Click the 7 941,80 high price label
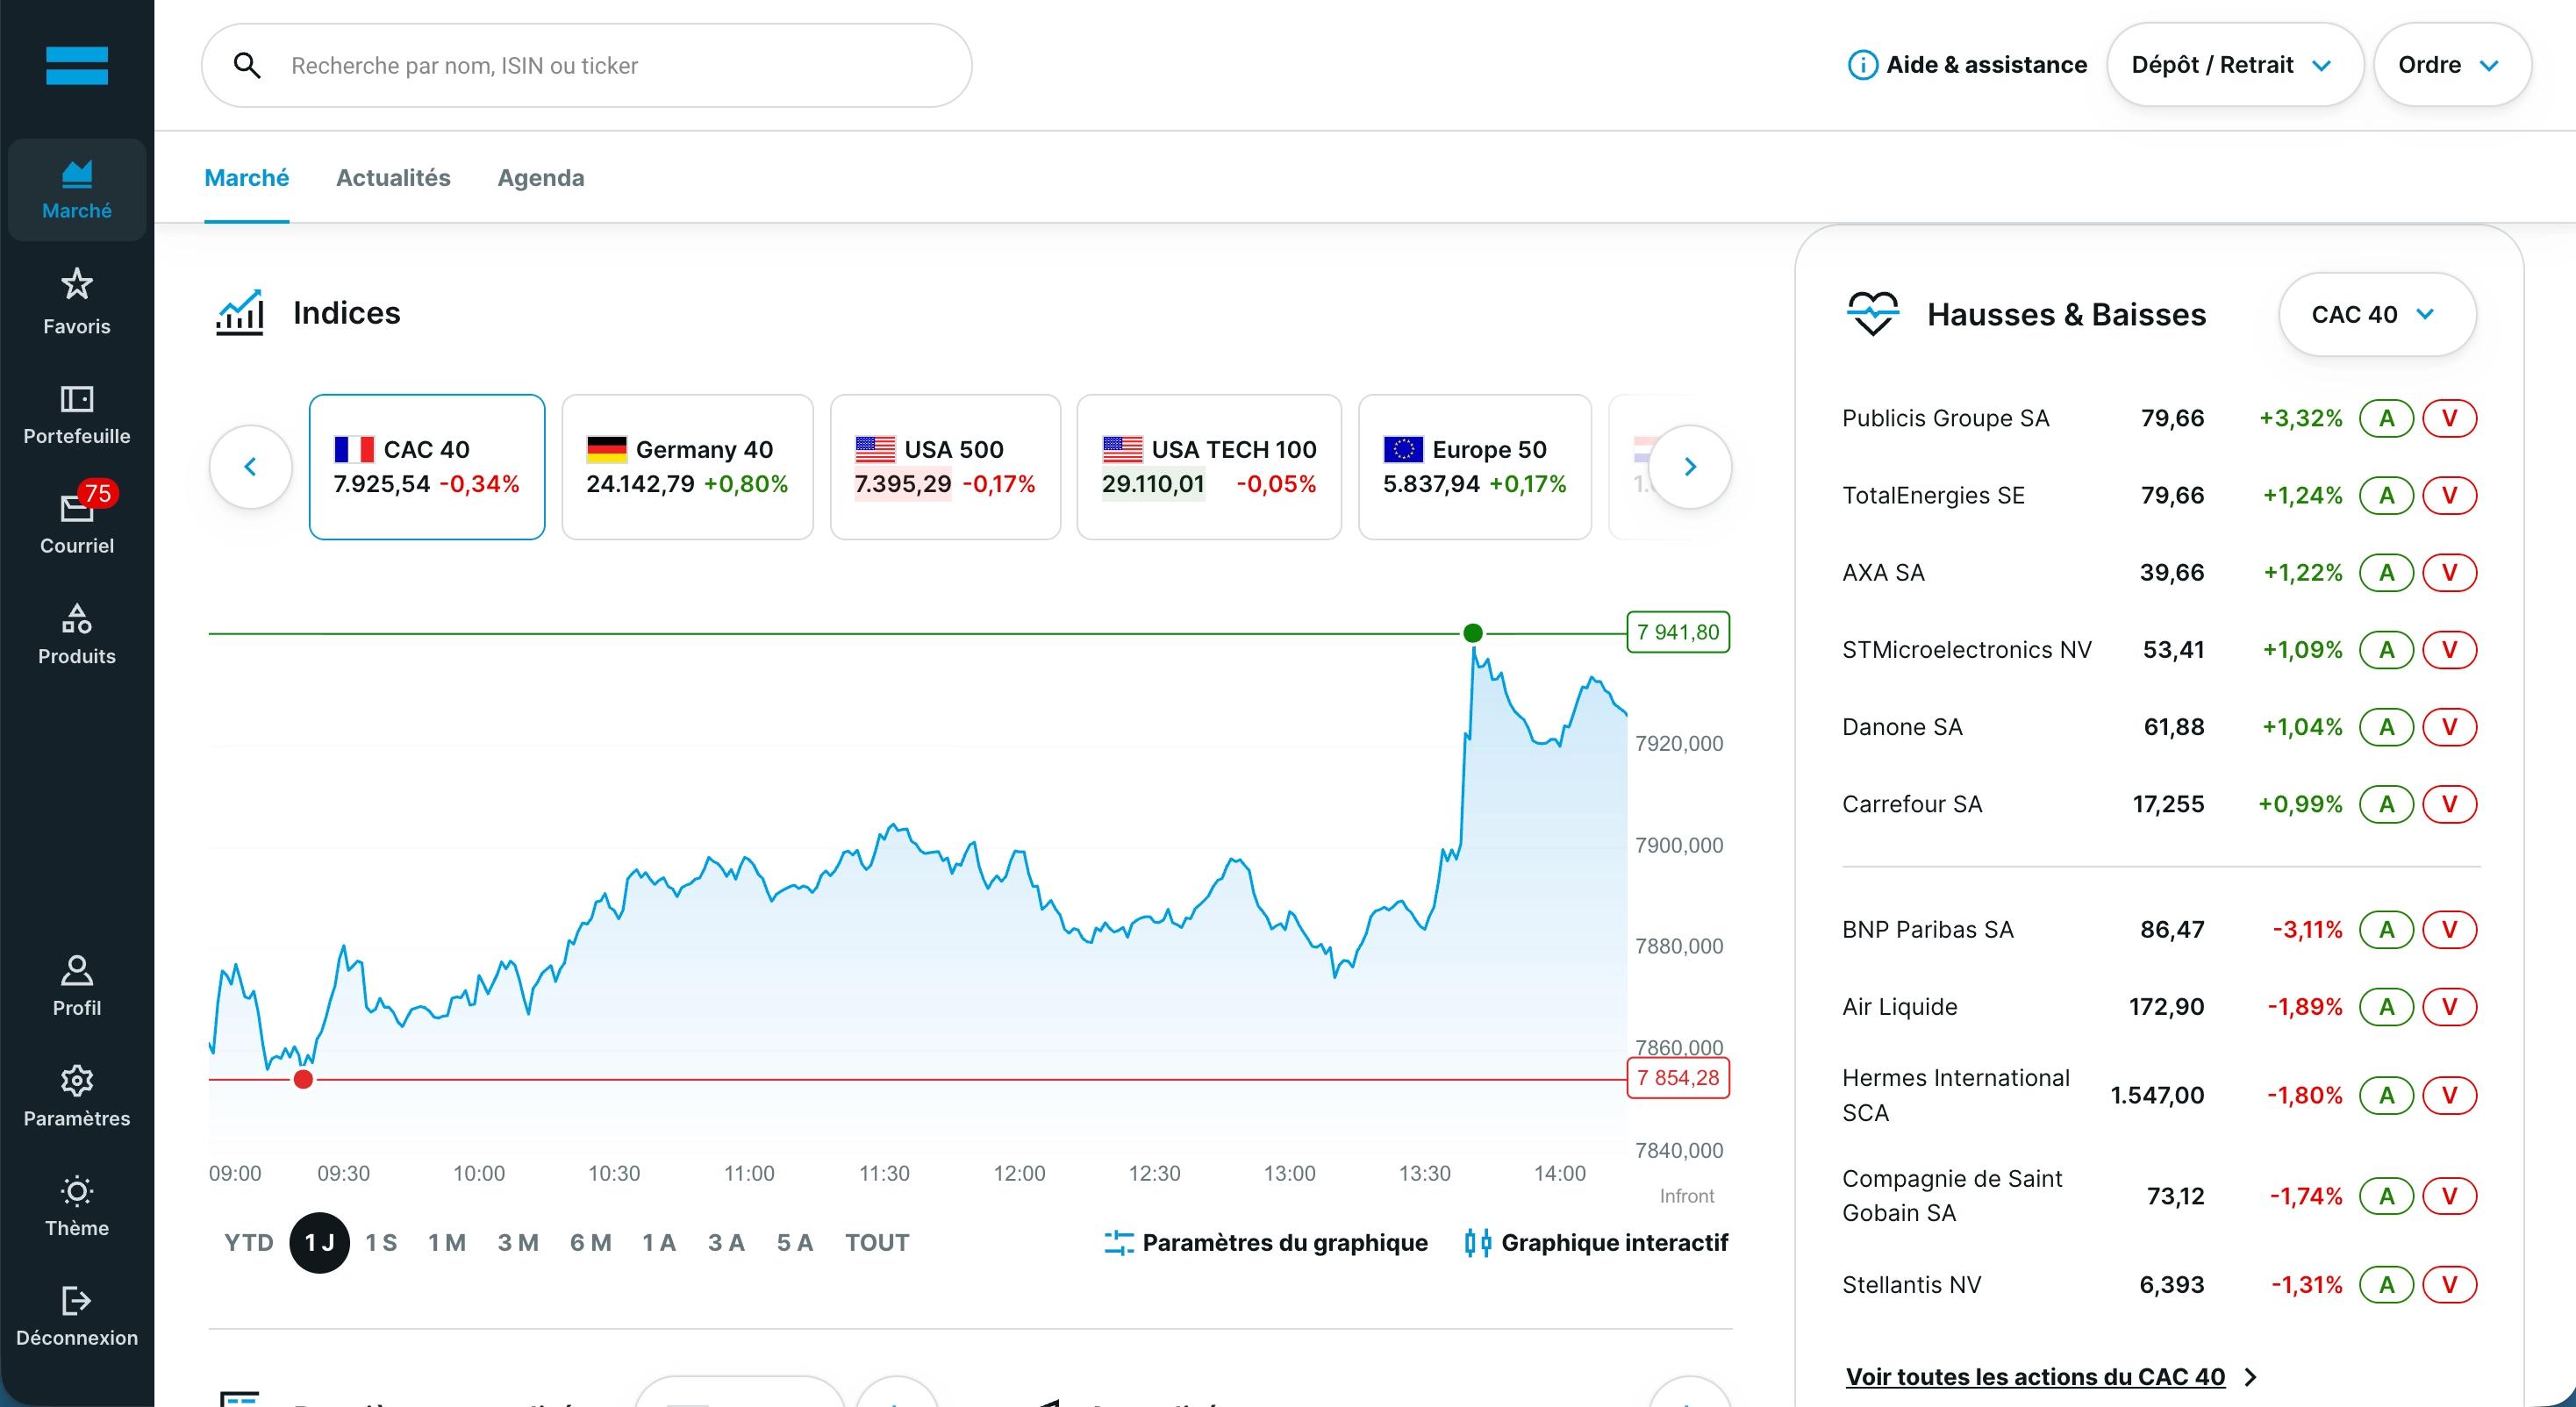The width and height of the screenshot is (2576, 1407). [x=1678, y=632]
